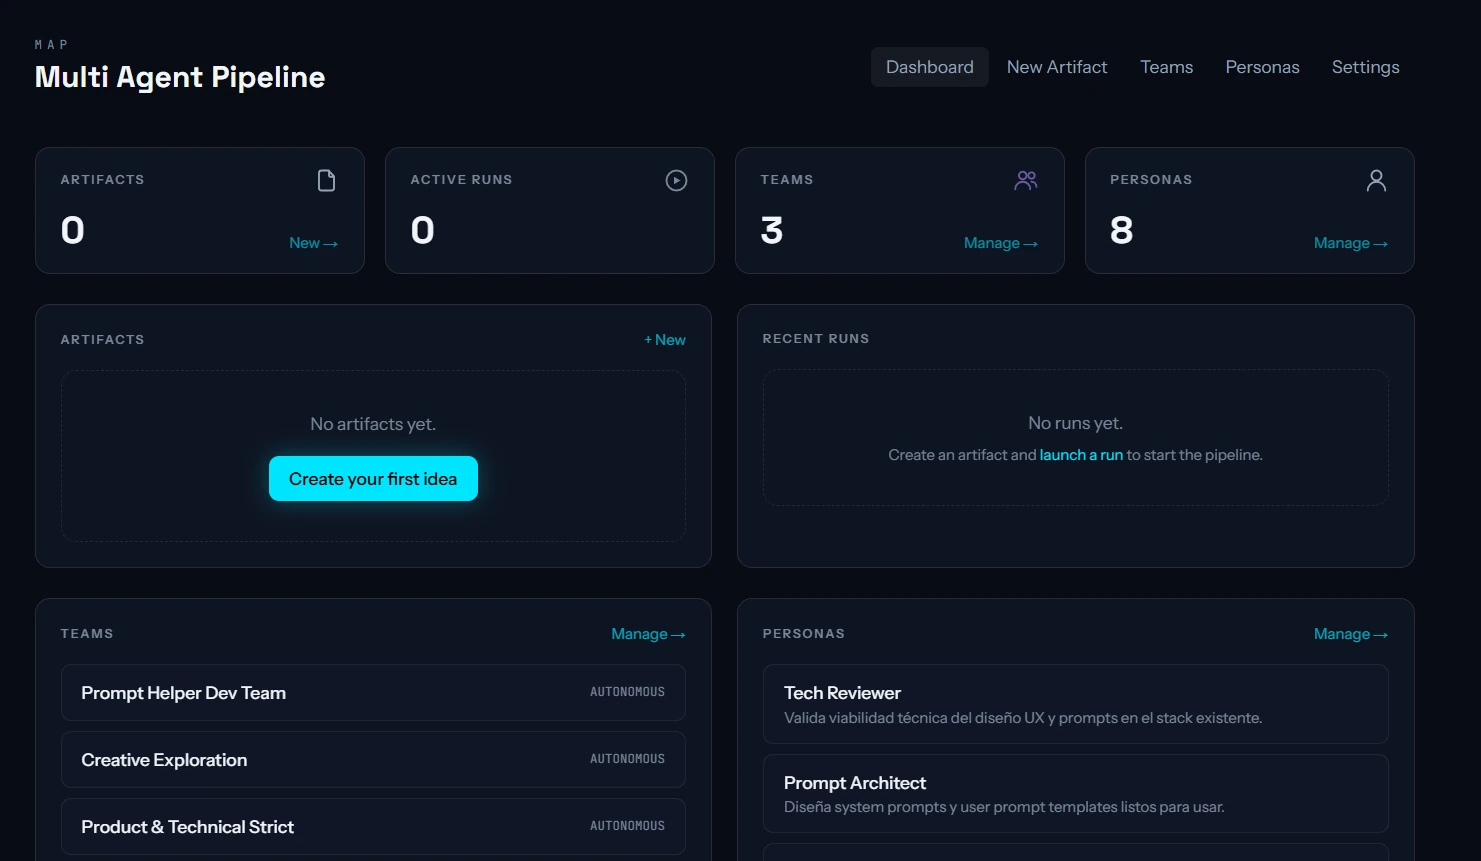Select Product & Technical Strict team
Image resolution: width=1481 pixels, height=861 pixels.
(373, 827)
